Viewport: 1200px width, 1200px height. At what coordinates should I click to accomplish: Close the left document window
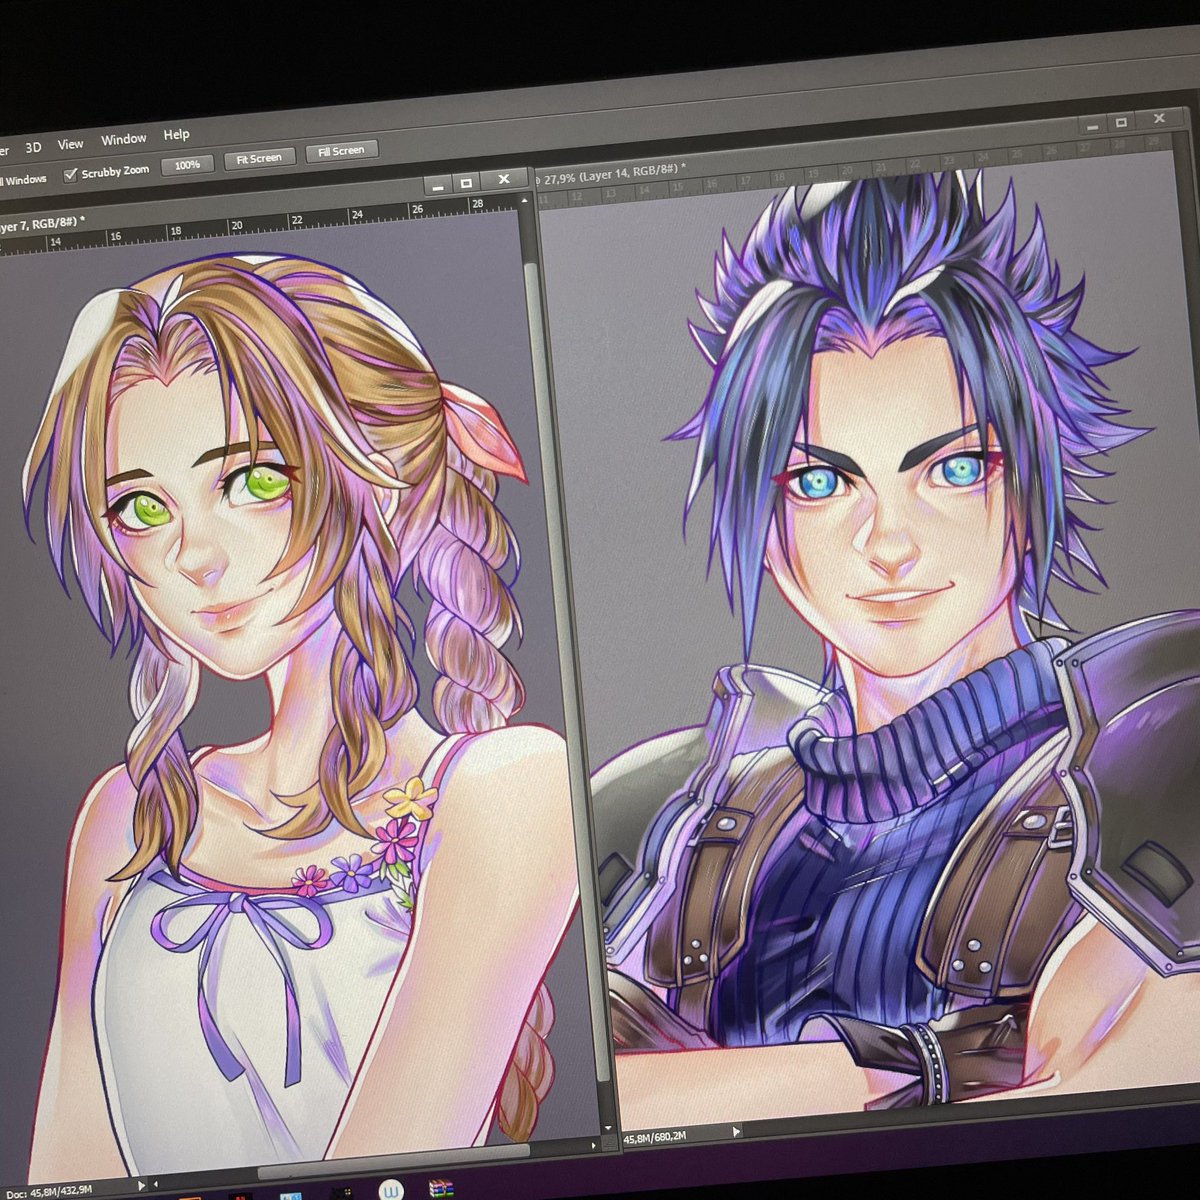tap(503, 180)
